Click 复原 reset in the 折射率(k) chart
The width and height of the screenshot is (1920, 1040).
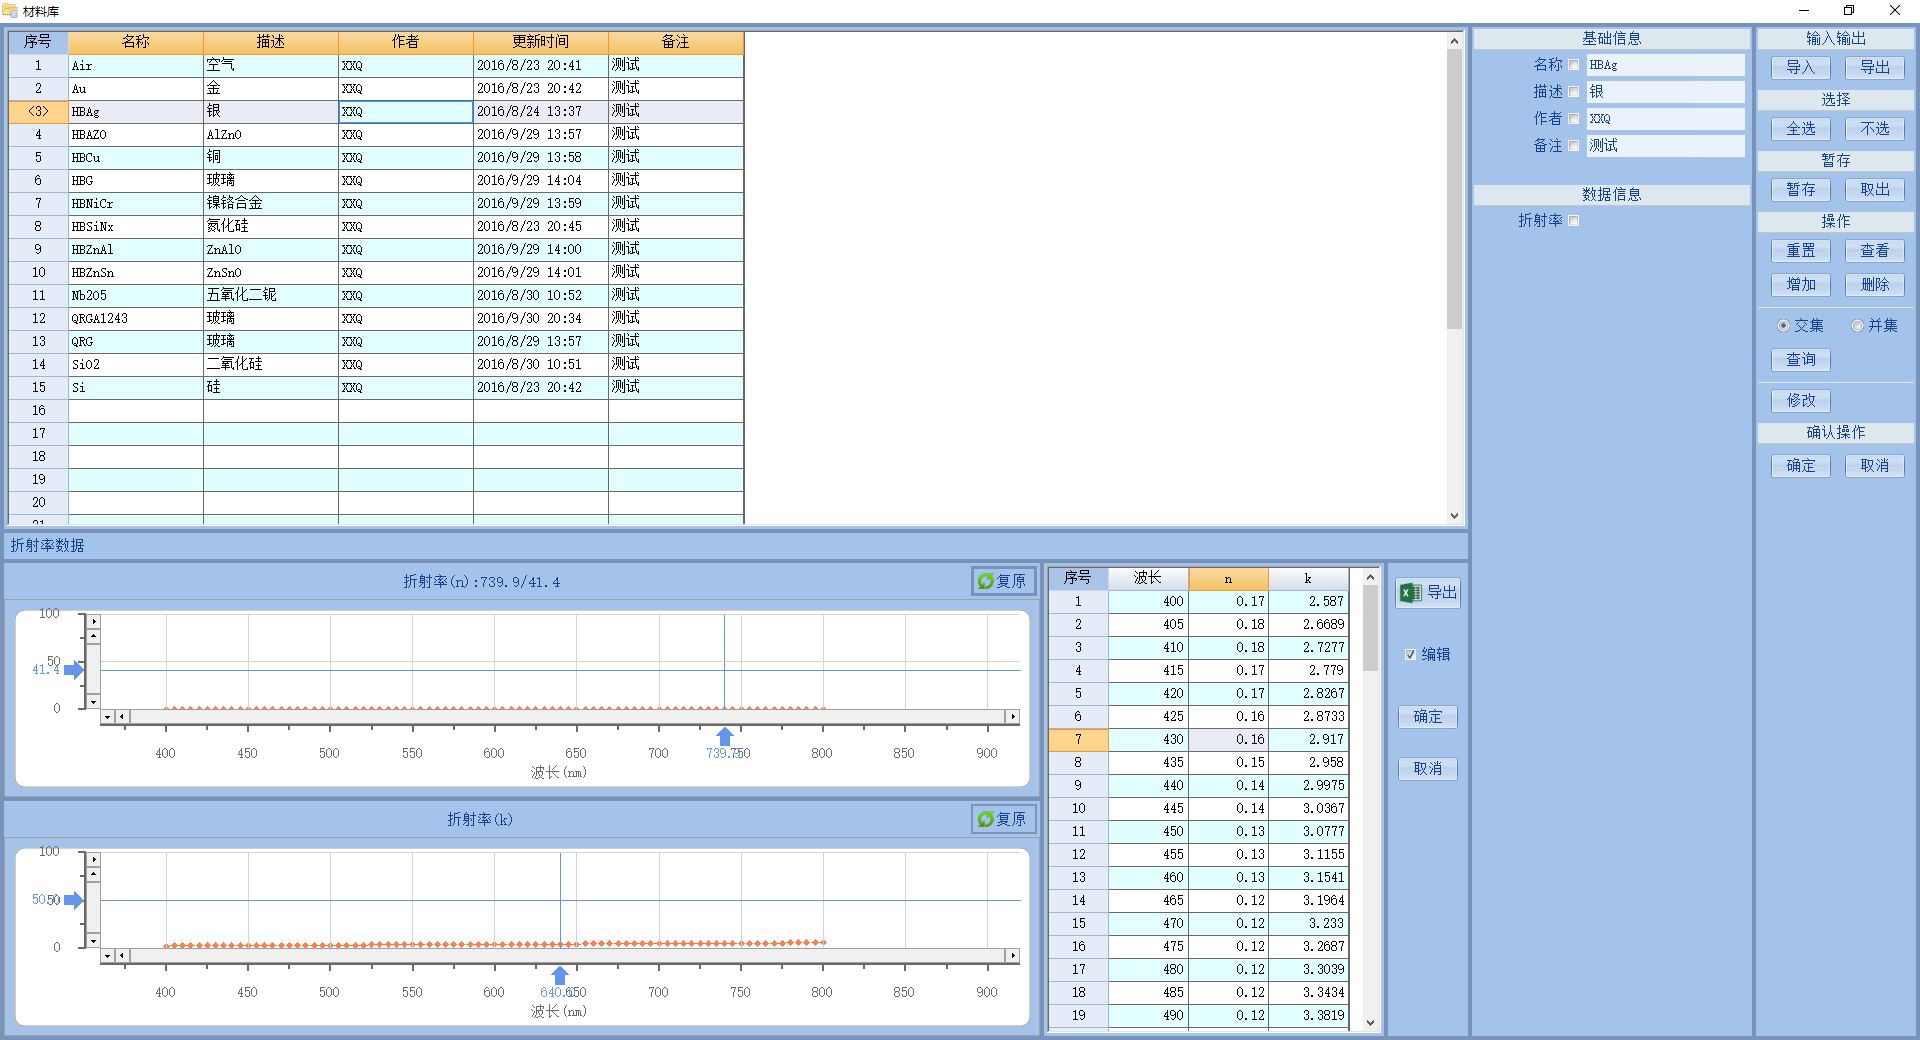click(x=1002, y=819)
